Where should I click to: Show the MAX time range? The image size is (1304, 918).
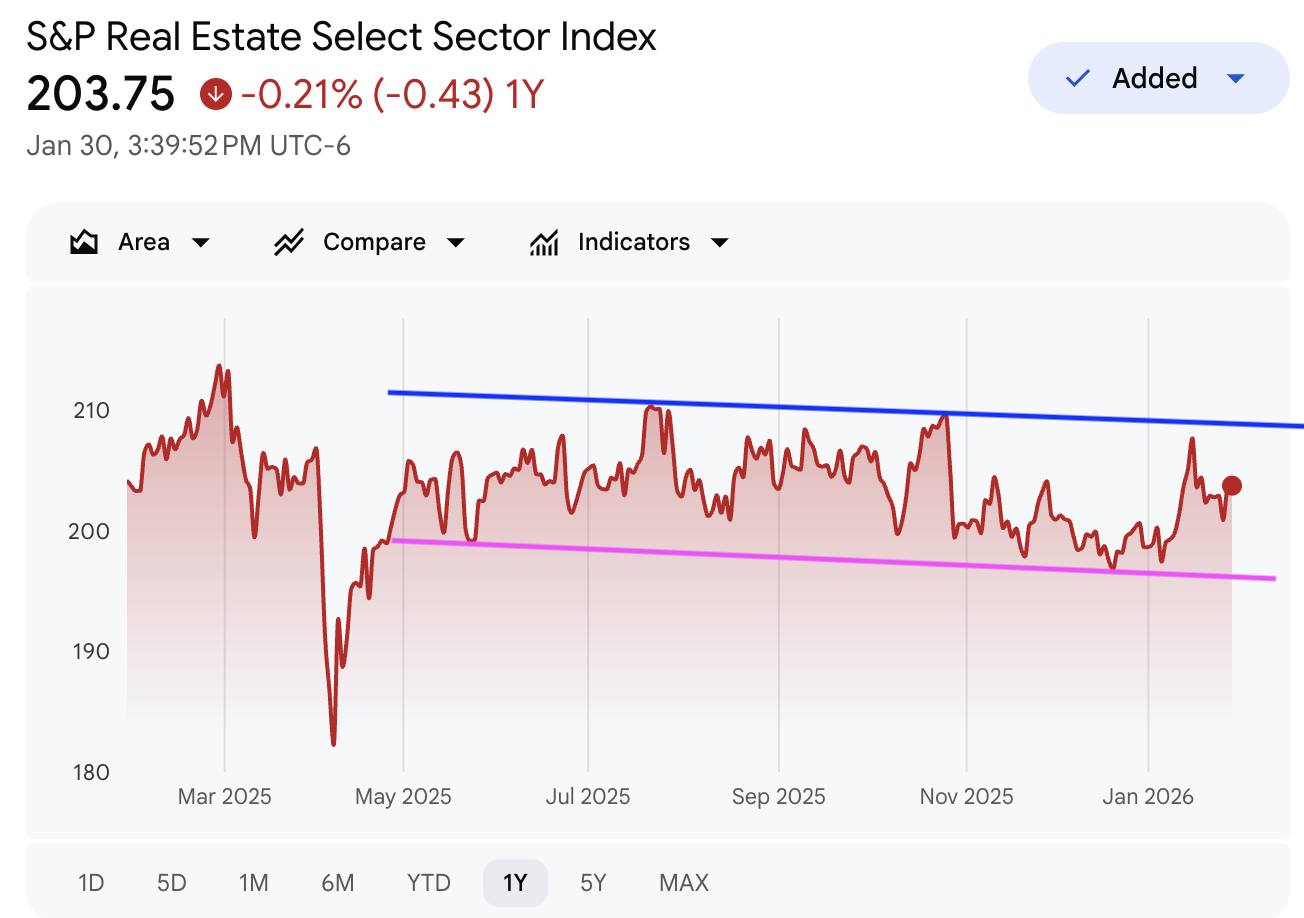(684, 883)
